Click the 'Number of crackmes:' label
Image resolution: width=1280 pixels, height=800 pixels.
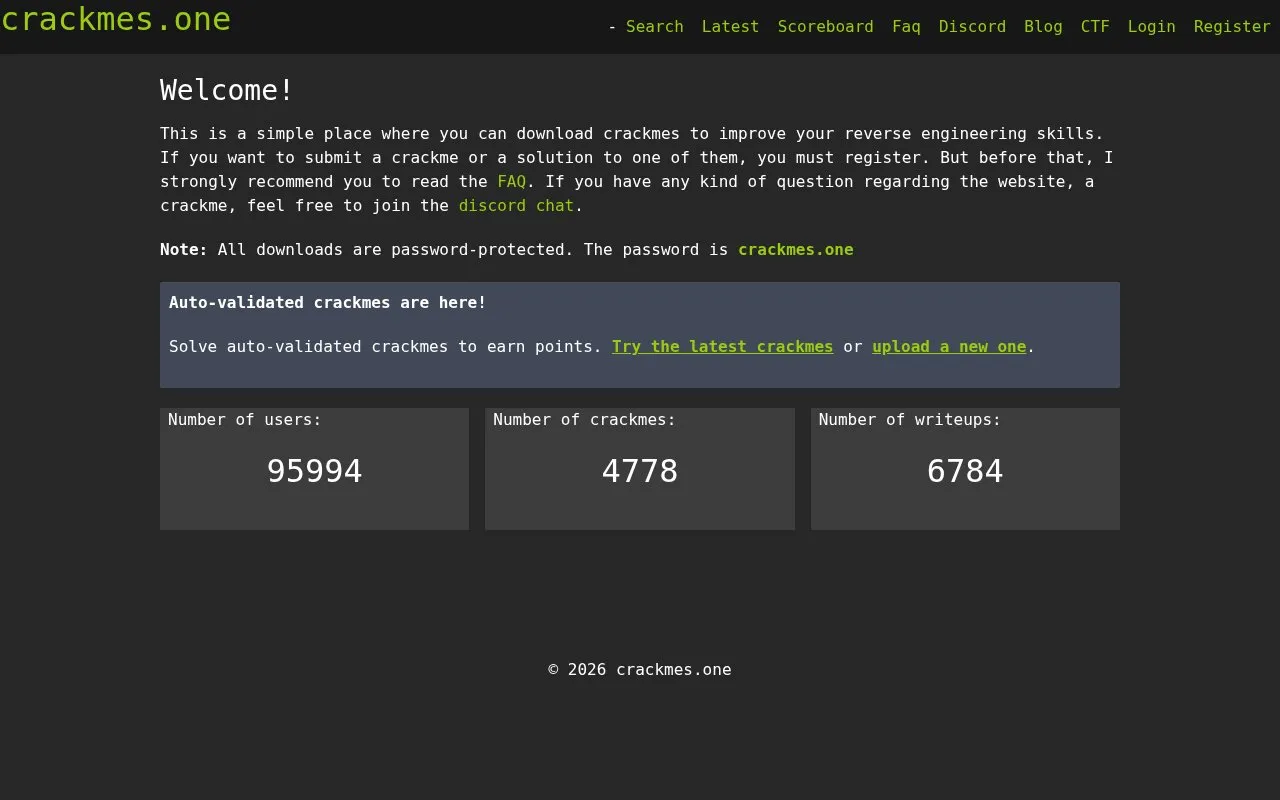click(584, 419)
